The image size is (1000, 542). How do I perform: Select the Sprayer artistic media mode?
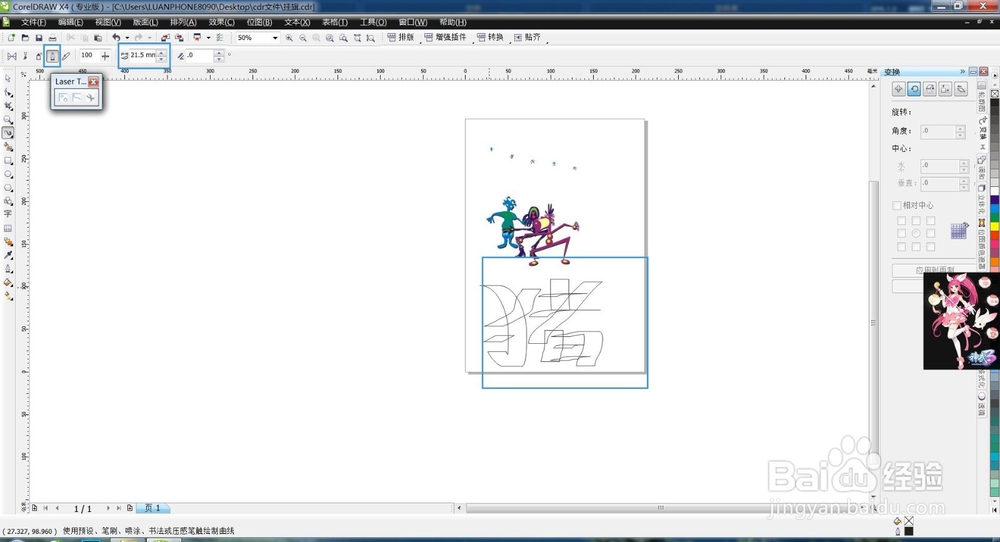(38, 56)
